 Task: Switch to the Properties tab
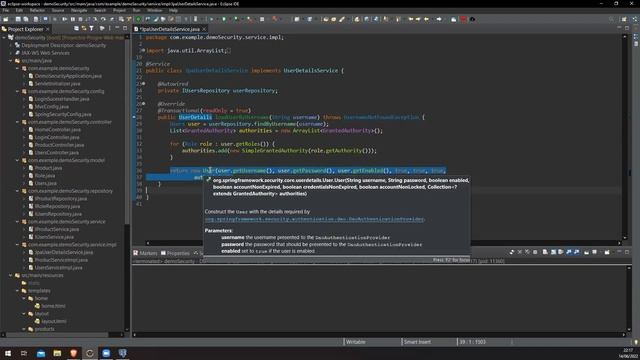175,253
